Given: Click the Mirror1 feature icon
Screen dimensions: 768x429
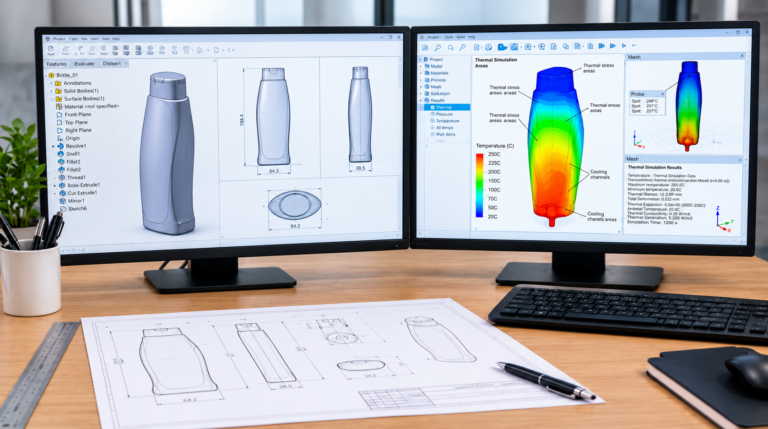Looking at the screenshot, I should pos(63,201).
